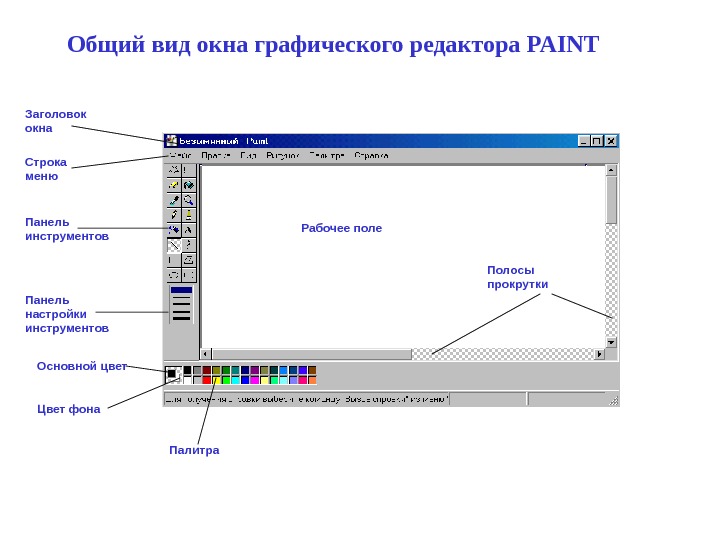Viewport: 720px width, 540px height.
Task: Pick the cyan palette swatch
Action: (x=236, y=380)
